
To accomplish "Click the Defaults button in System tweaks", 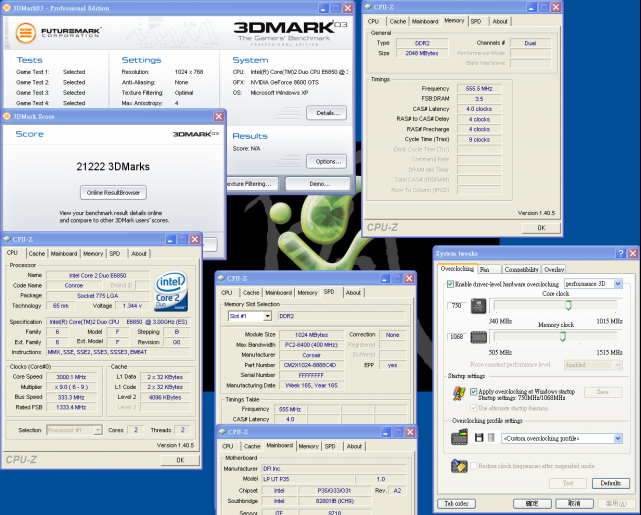I will click(x=610, y=483).
